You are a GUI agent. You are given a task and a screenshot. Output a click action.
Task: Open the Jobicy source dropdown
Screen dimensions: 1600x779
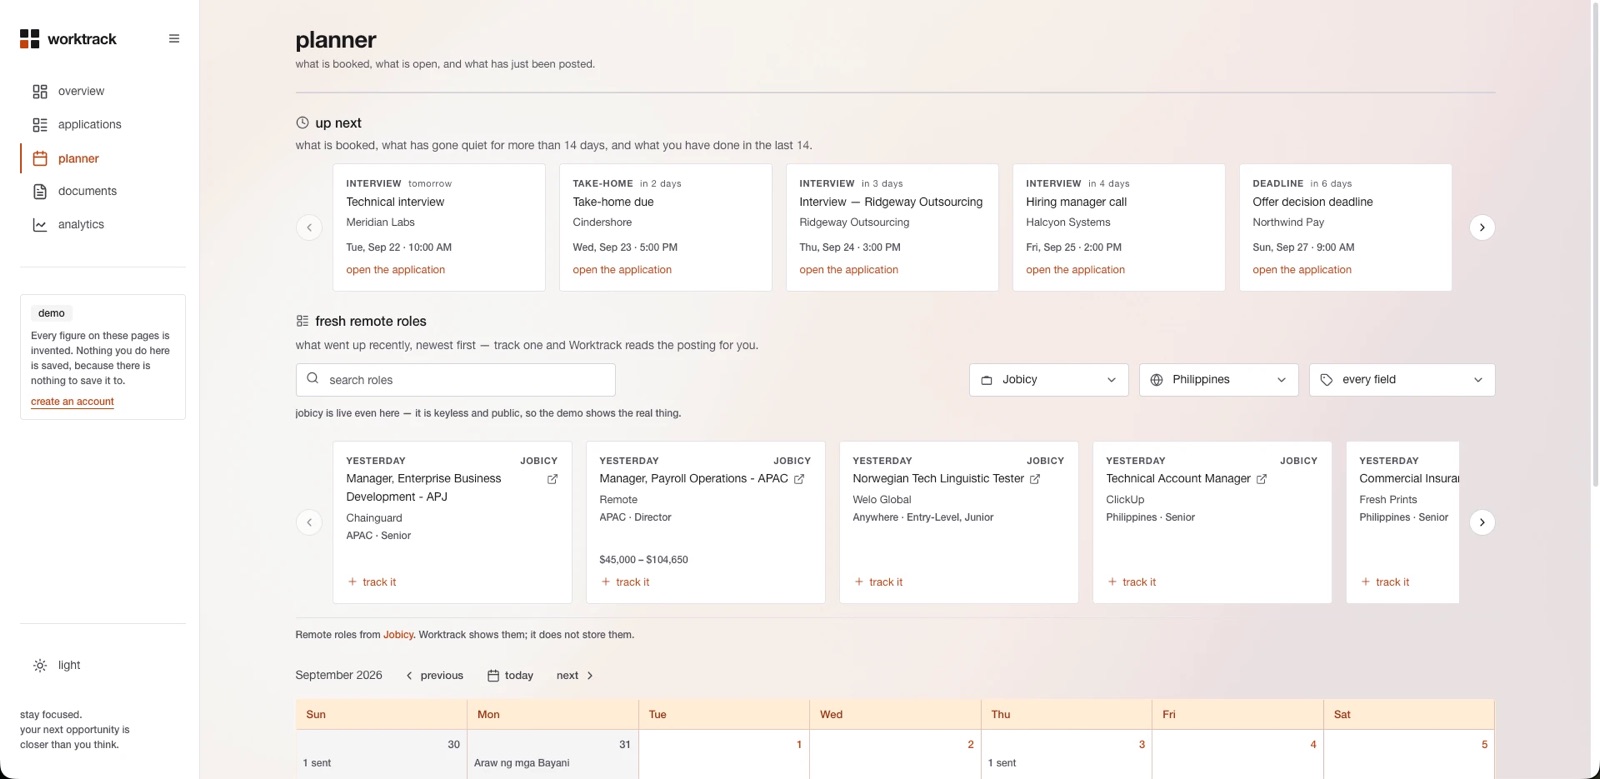pyautogui.click(x=1049, y=380)
